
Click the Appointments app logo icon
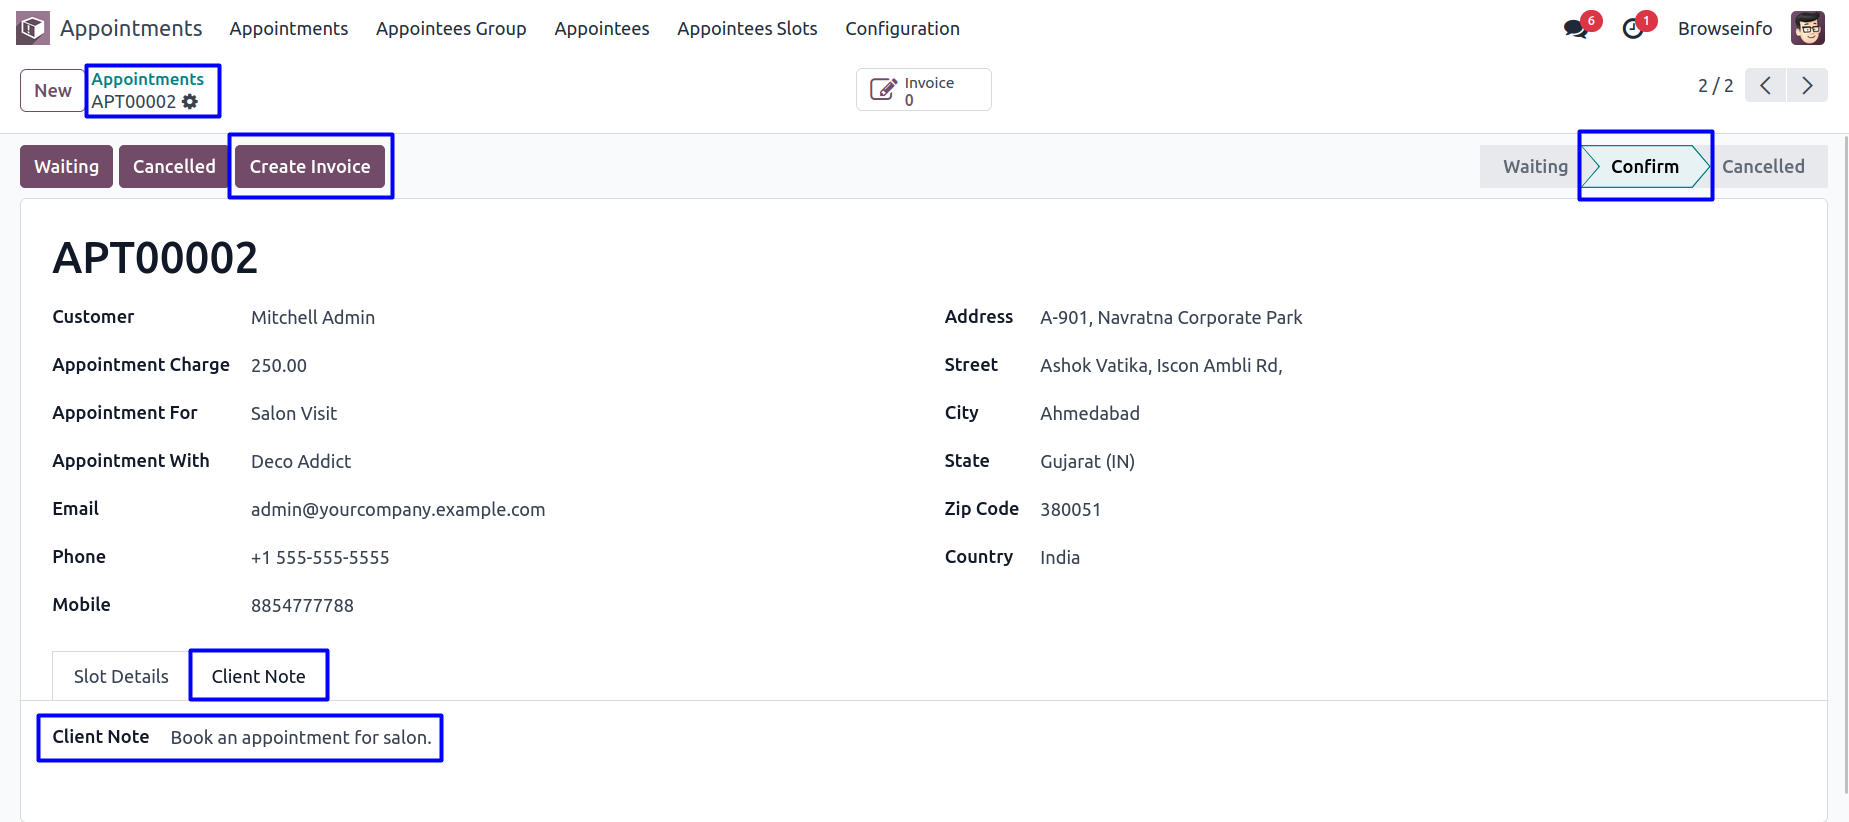pos(33,28)
